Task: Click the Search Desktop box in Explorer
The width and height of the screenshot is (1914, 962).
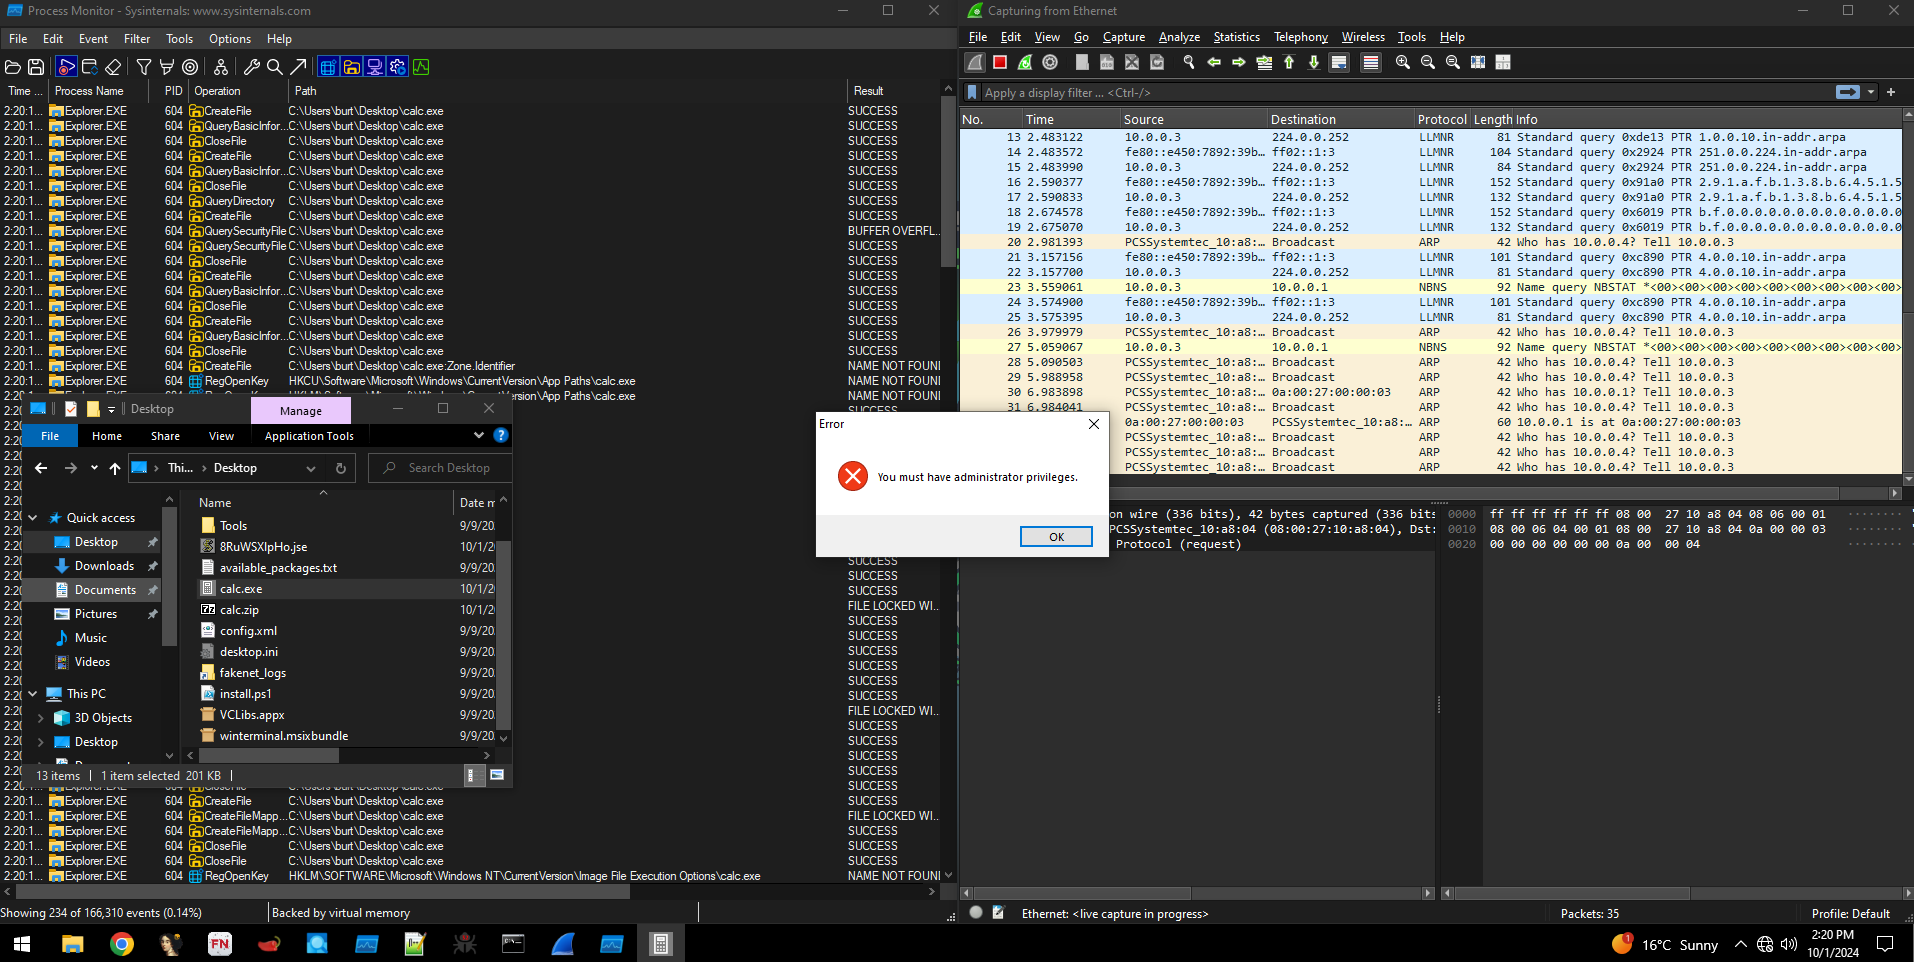Action: (442, 468)
